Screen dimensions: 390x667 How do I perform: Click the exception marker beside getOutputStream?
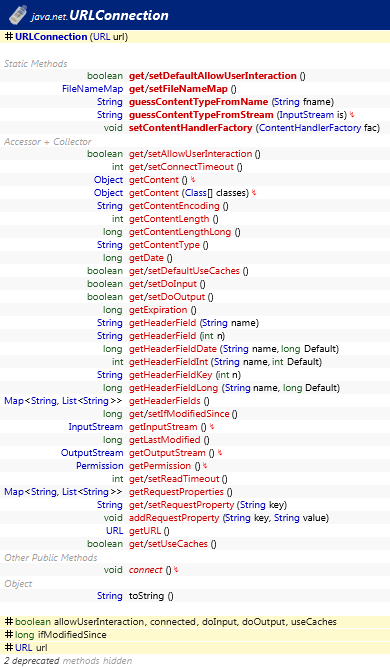(x=220, y=453)
